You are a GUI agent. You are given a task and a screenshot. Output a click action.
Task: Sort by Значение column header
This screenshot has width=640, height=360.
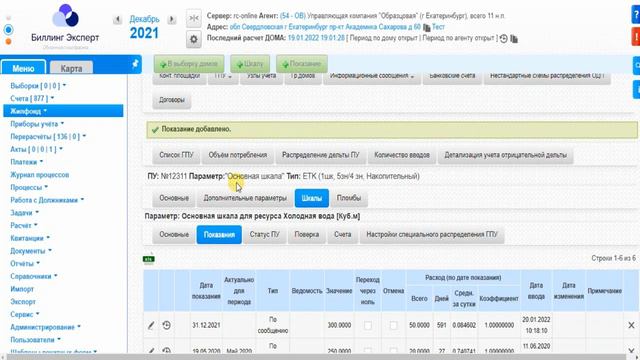click(339, 291)
